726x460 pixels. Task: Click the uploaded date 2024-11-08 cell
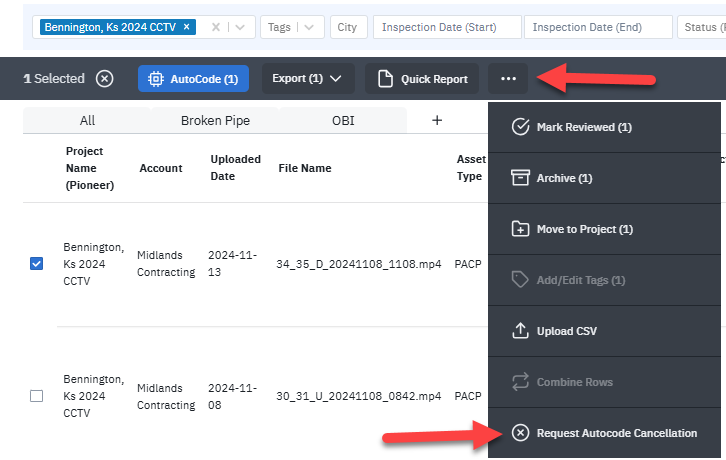232,396
